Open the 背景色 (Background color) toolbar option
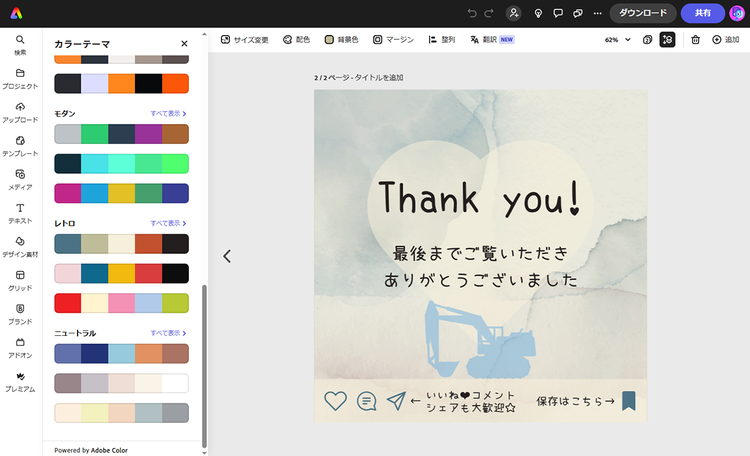The height and width of the screenshot is (456, 750). coord(340,40)
